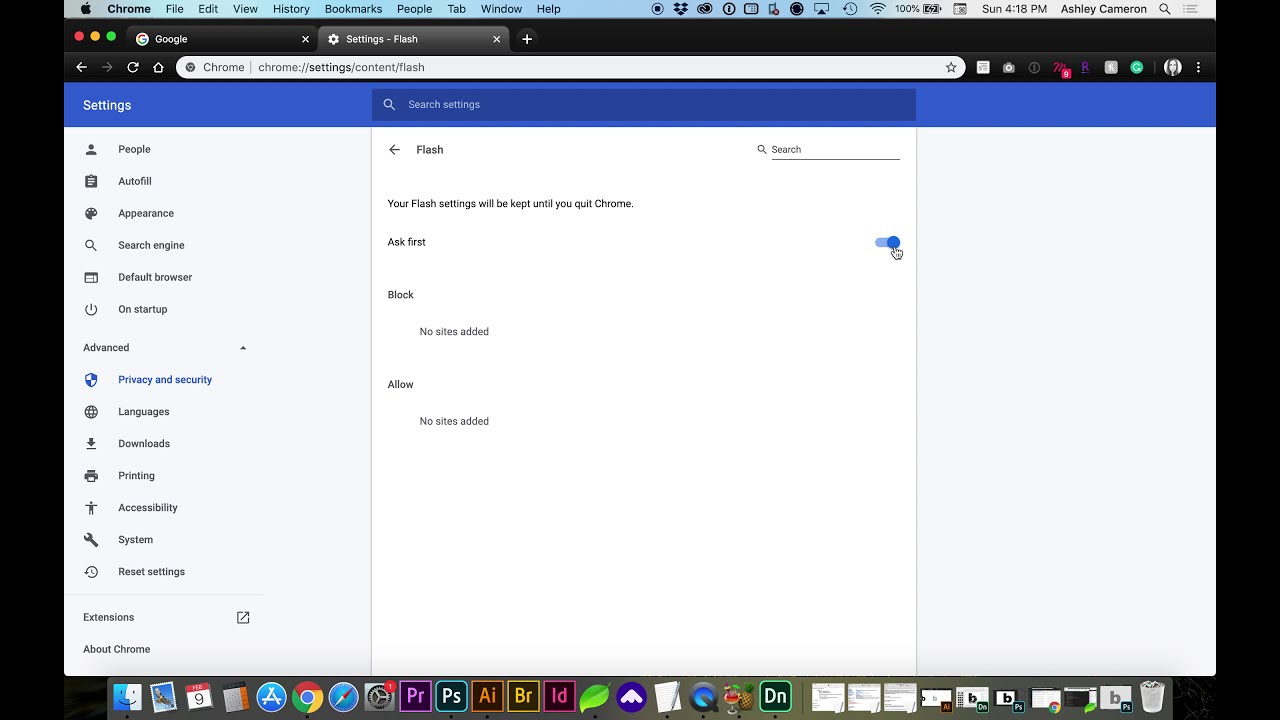Reload the page

click(133, 67)
